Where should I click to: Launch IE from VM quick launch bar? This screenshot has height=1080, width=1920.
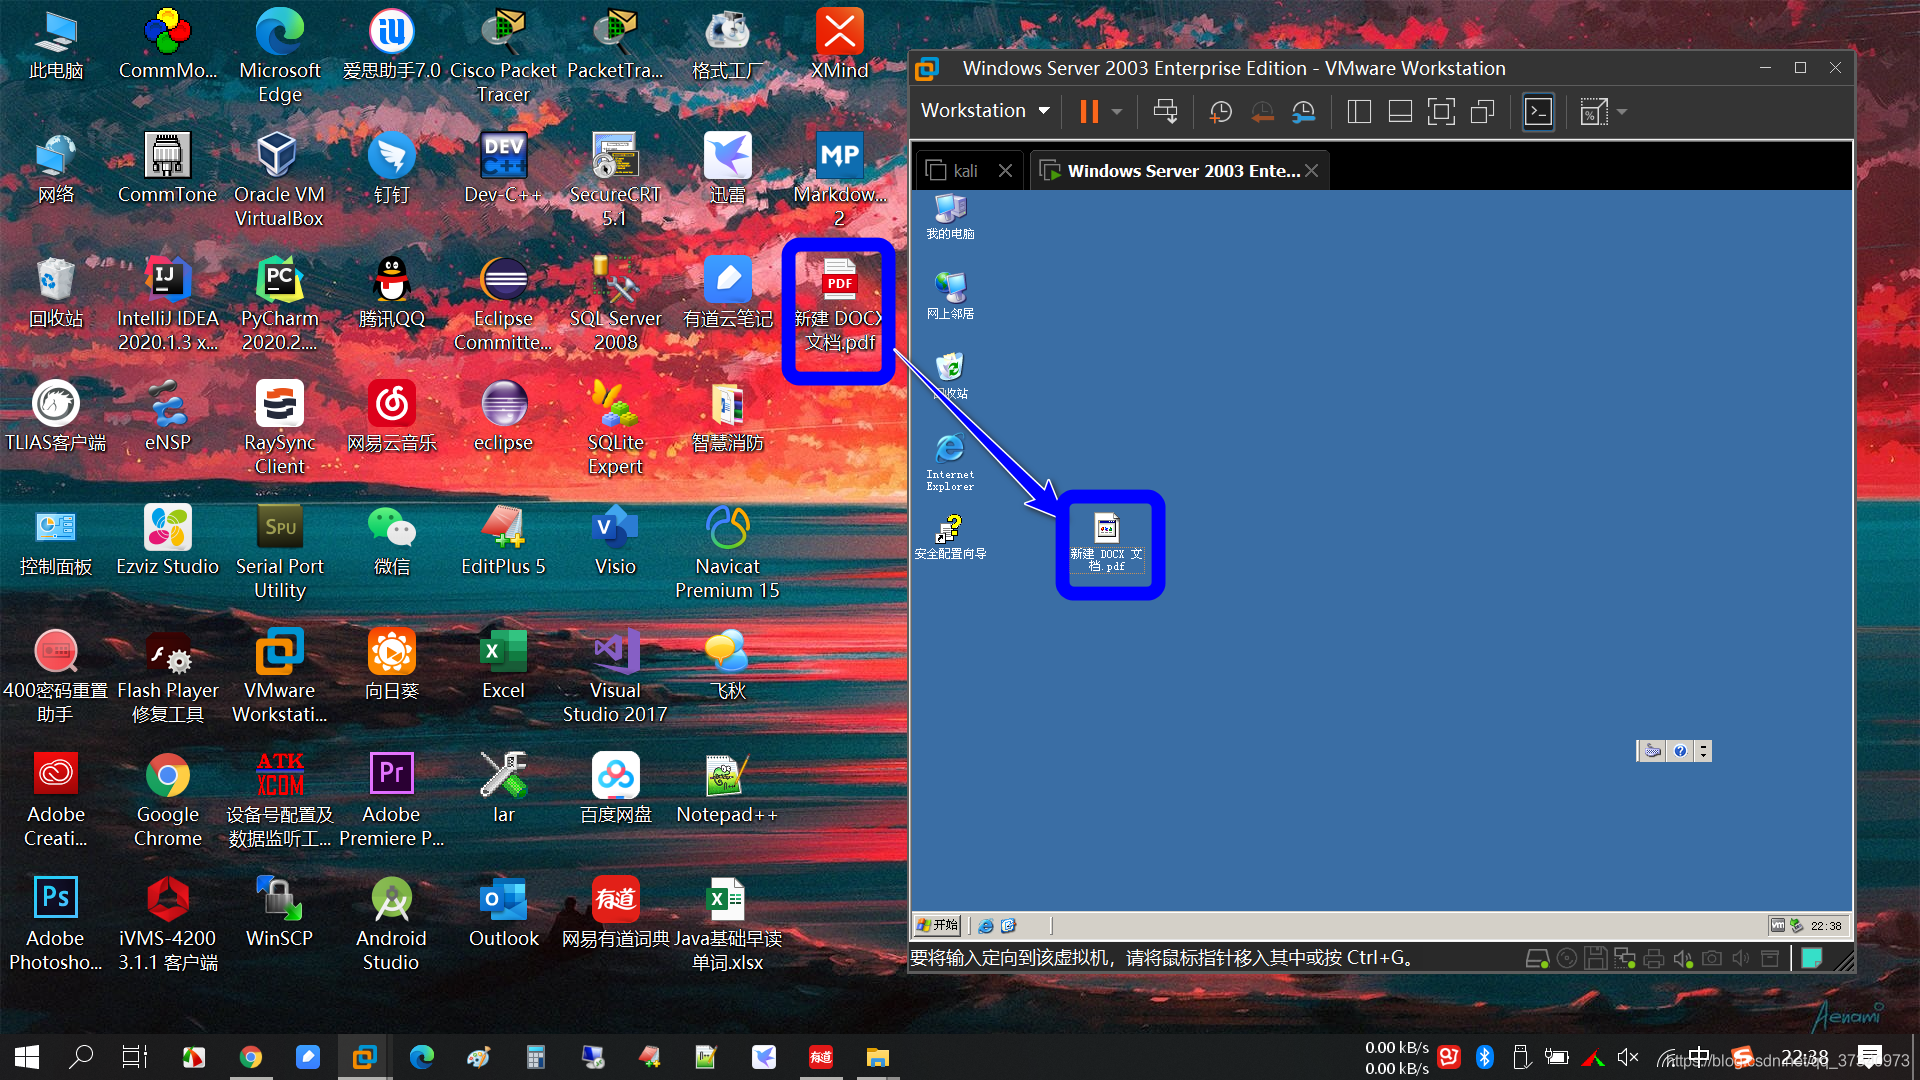coord(986,926)
